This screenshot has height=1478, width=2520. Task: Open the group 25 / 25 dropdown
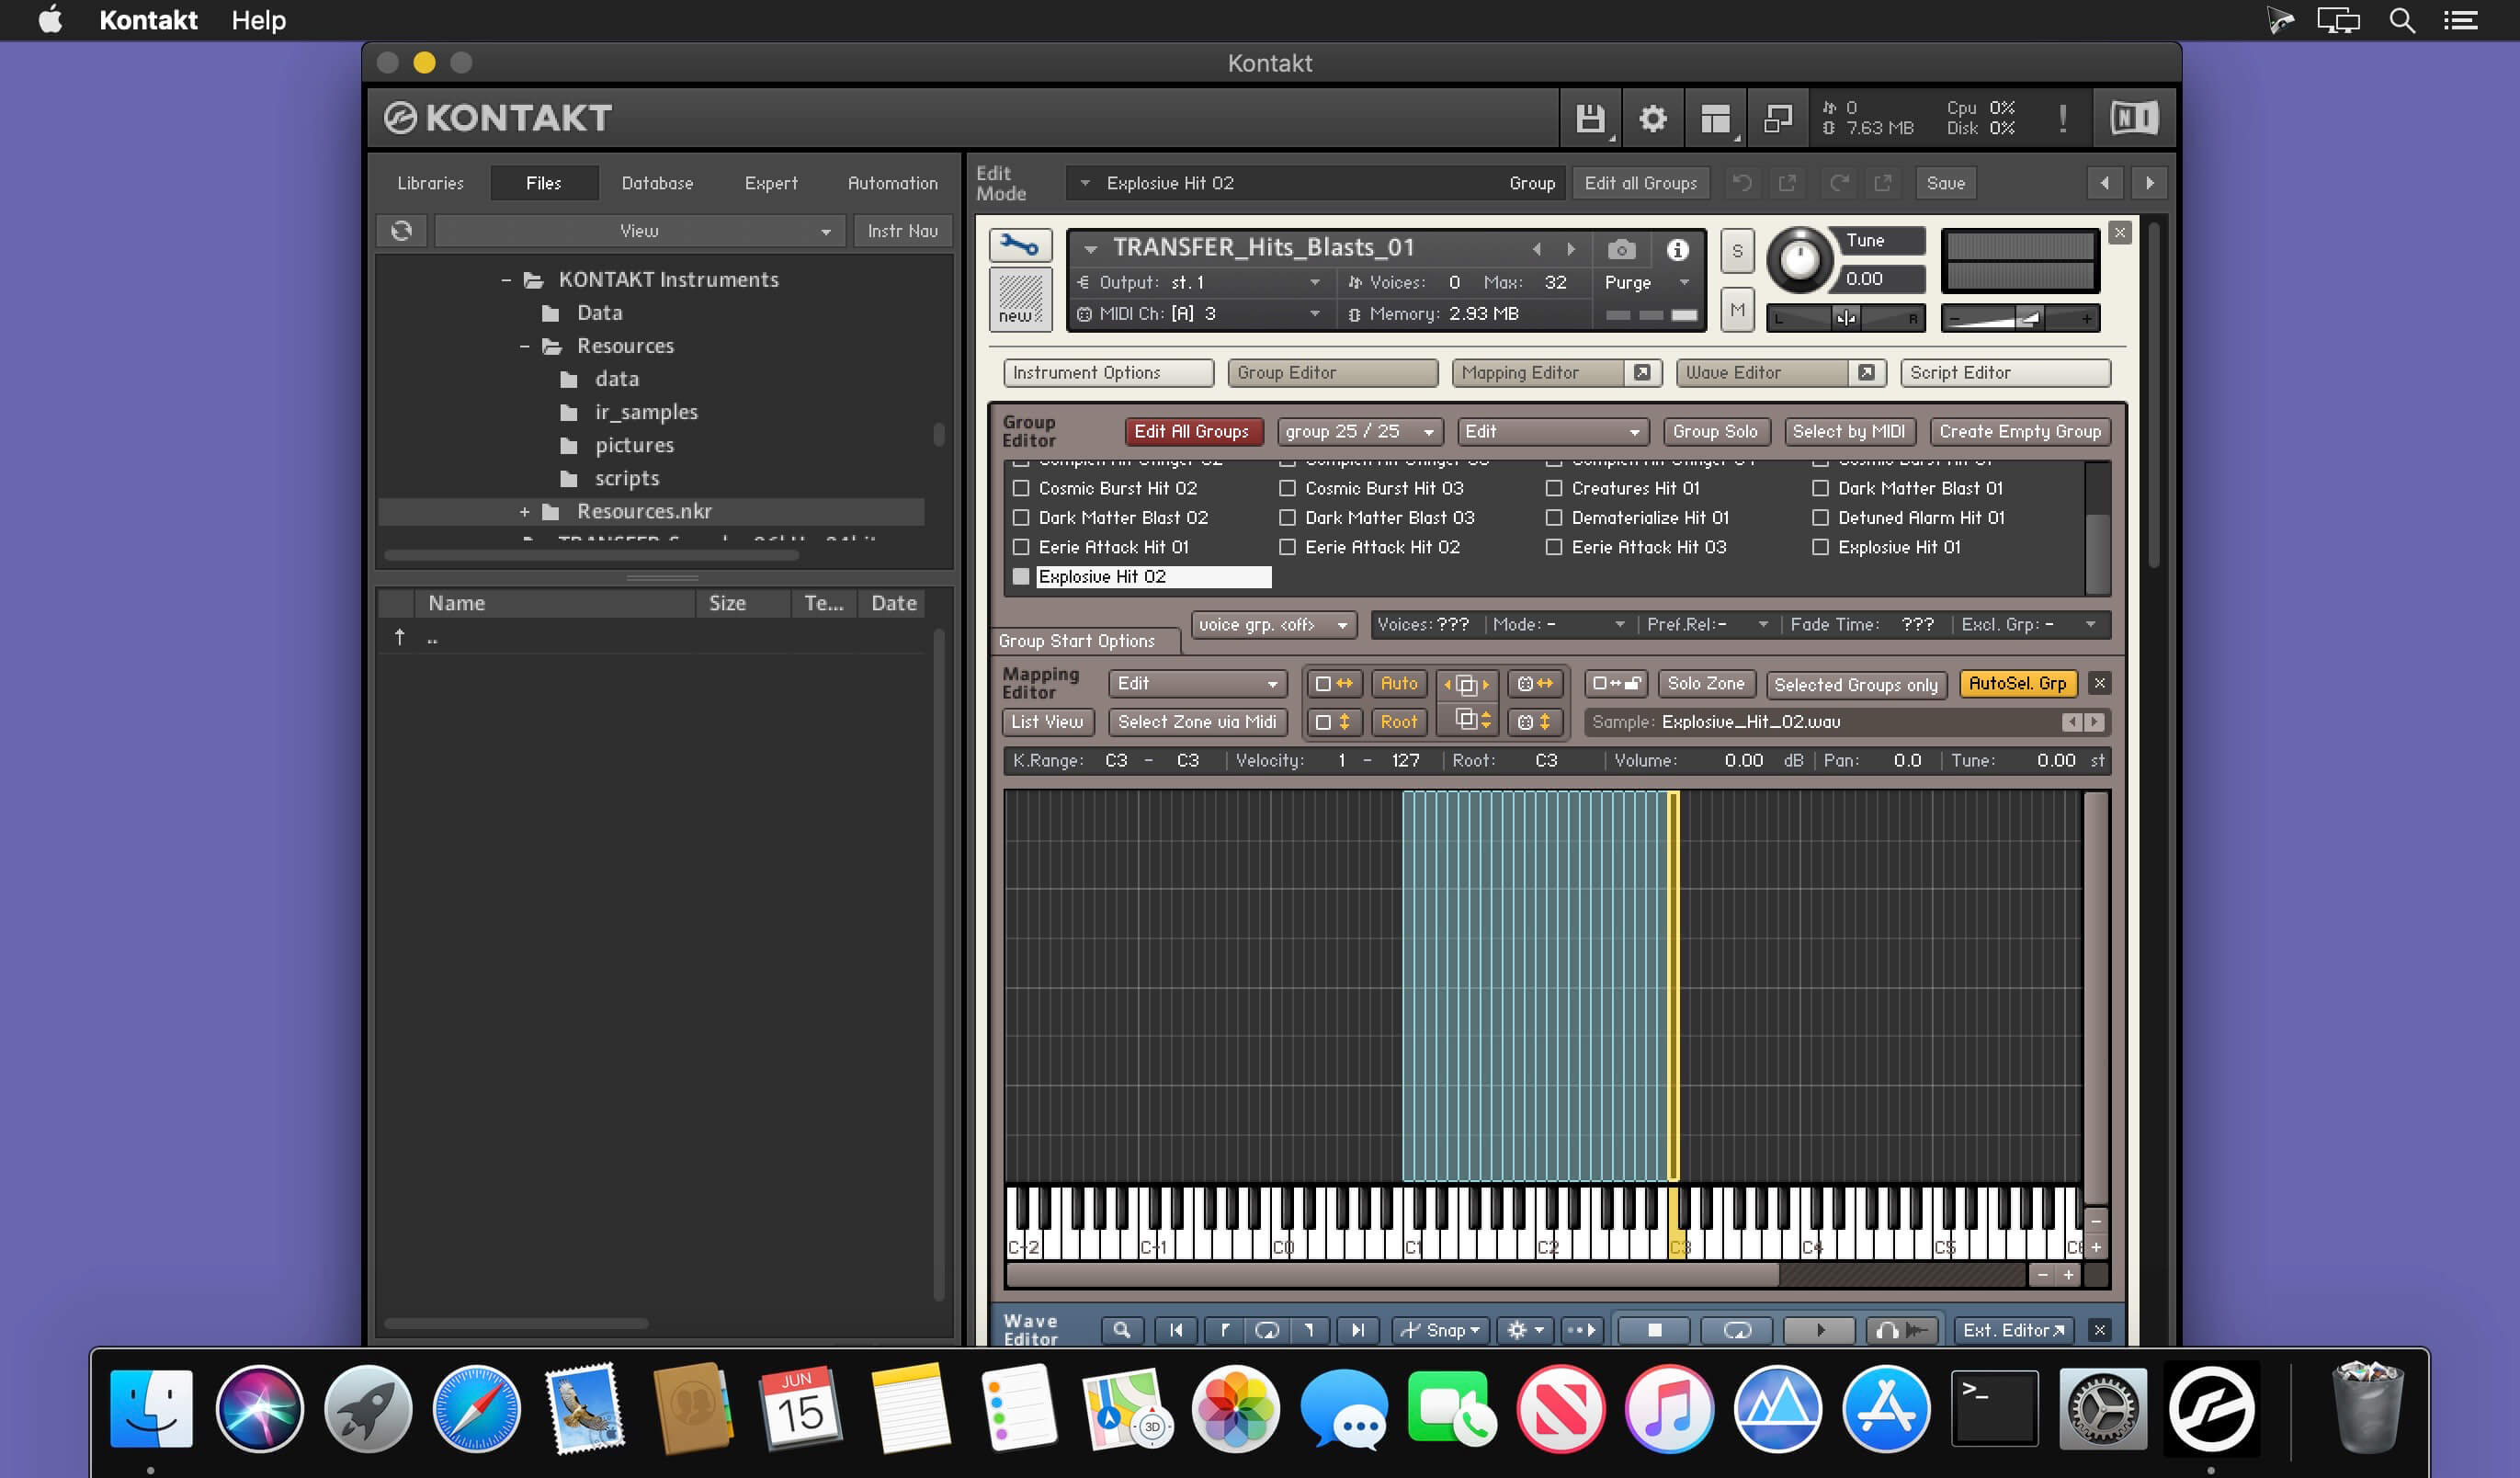[x=1359, y=432]
